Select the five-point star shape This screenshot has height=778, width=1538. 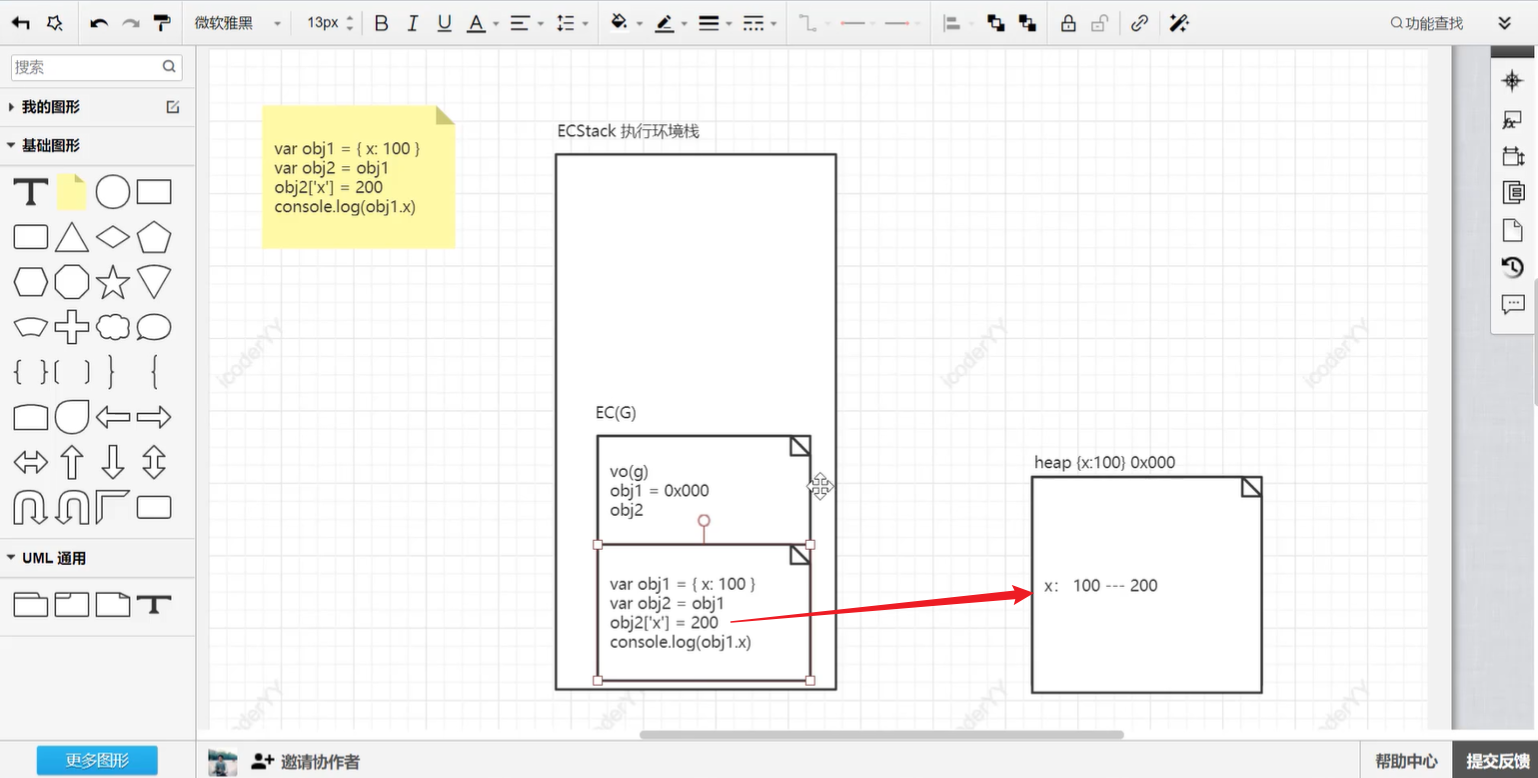(113, 282)
